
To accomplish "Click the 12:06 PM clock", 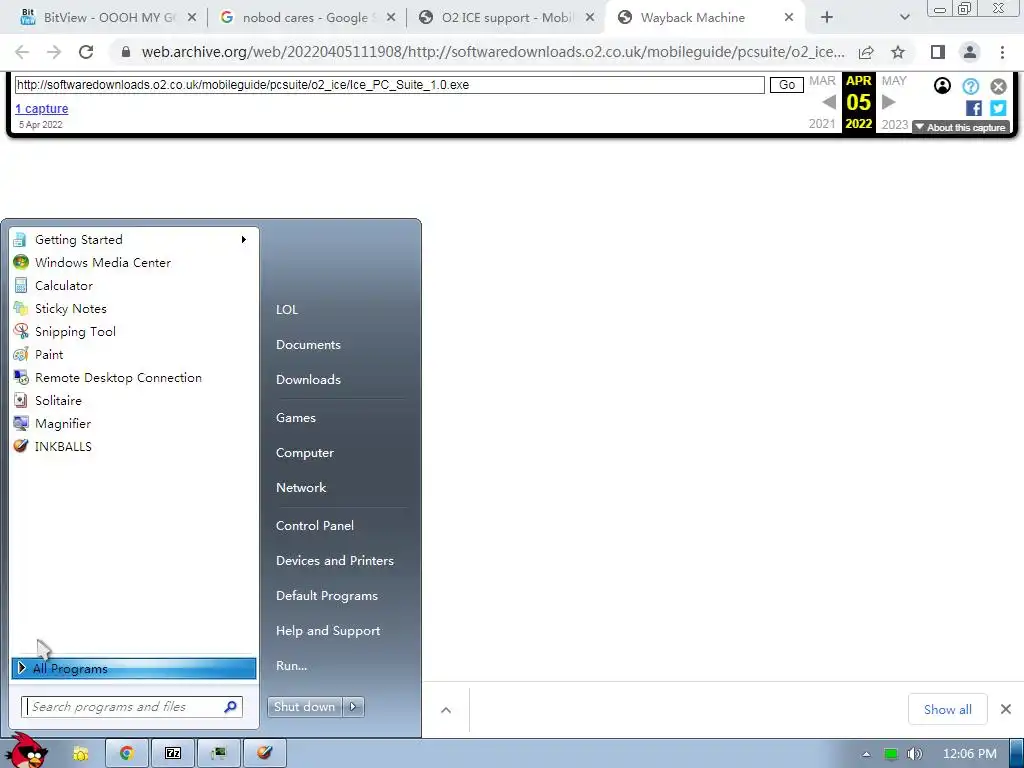I will pyautogui.click(x=970, y=754).
